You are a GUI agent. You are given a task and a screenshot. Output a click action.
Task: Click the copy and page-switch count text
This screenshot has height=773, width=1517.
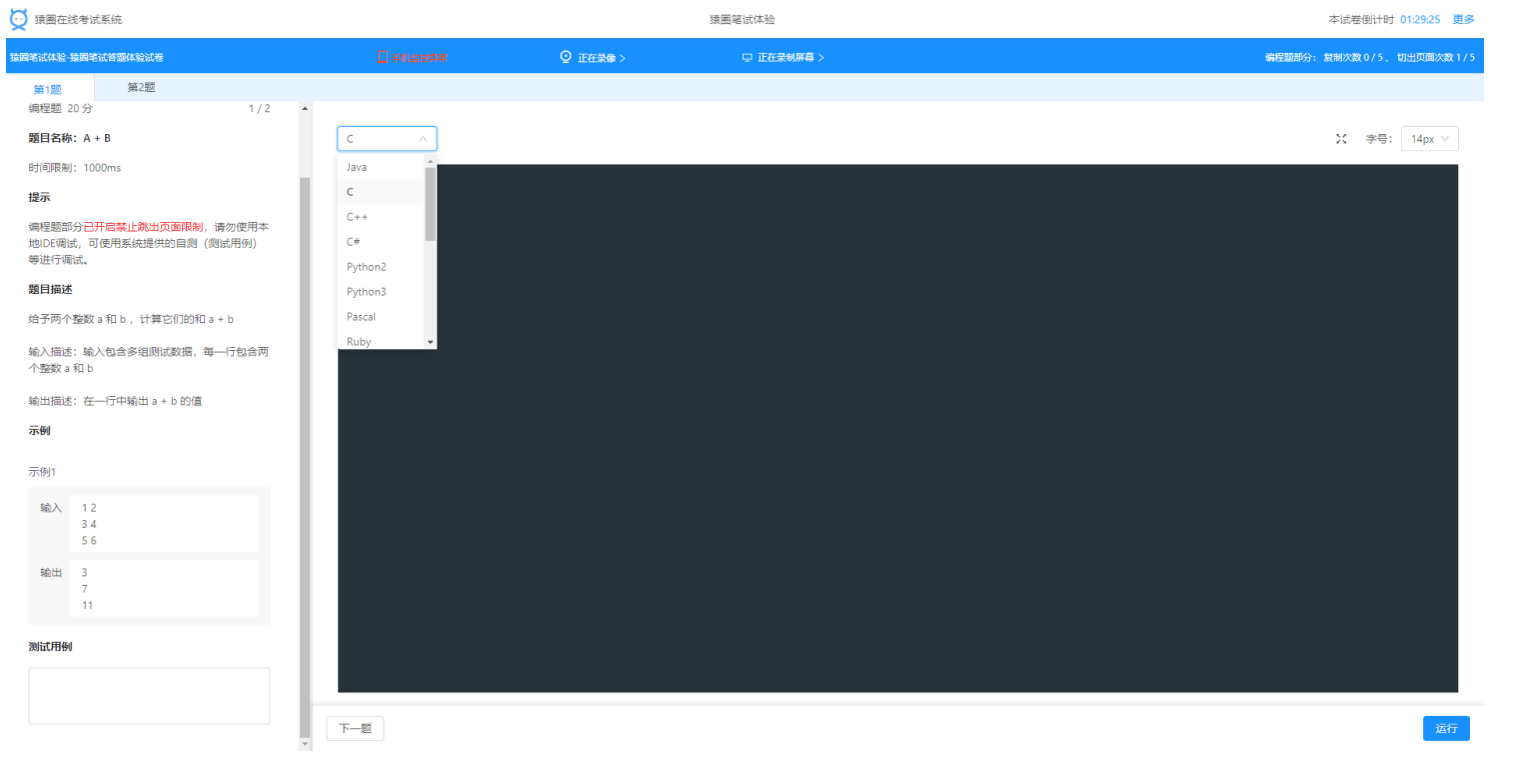click(x=1370, y=57)
